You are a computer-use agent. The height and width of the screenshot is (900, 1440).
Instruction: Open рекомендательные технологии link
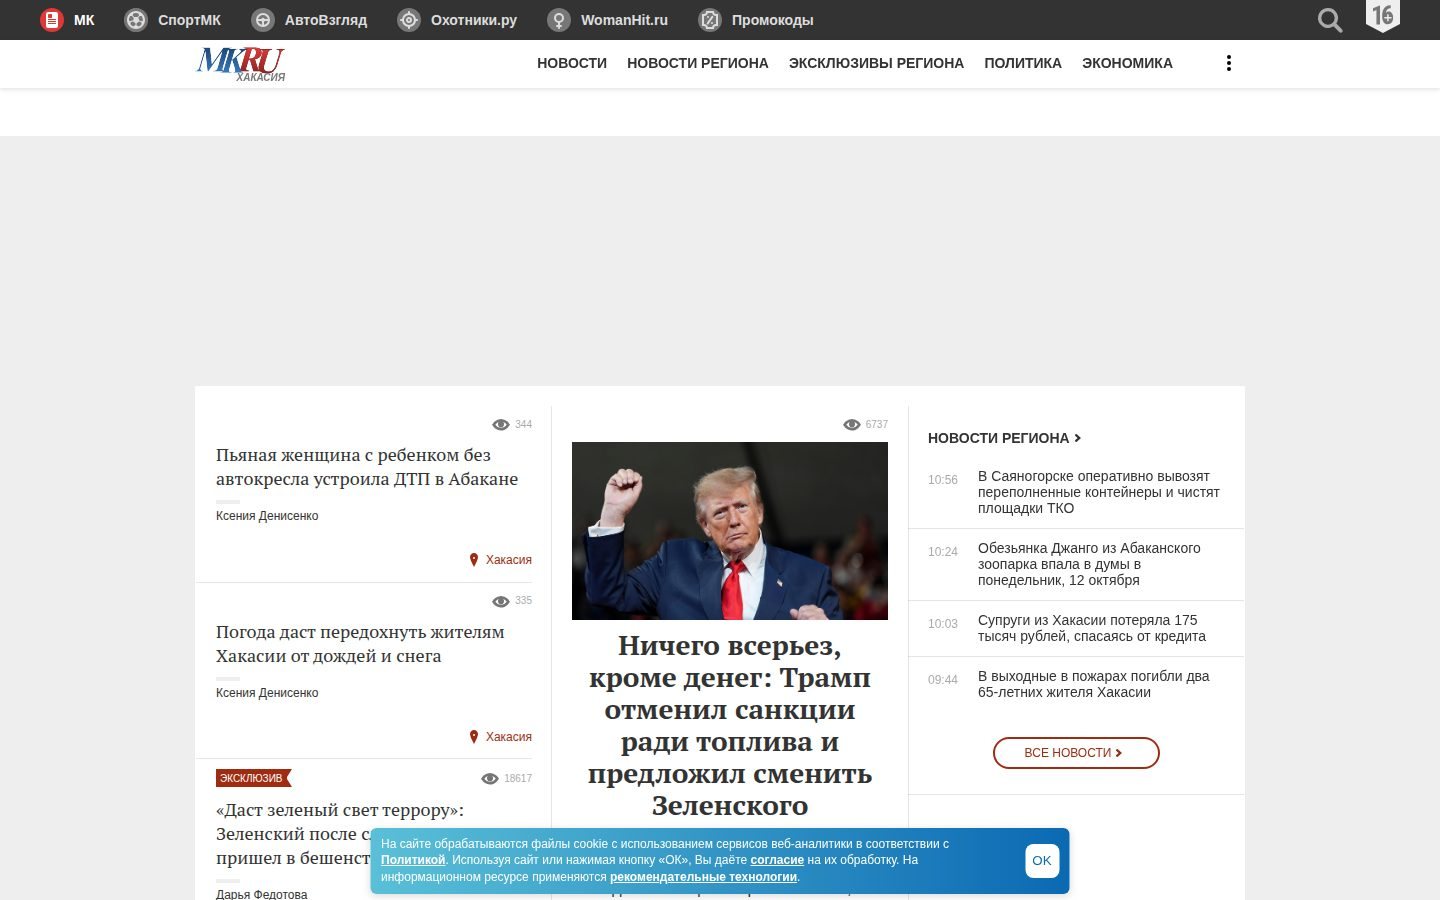703,877
